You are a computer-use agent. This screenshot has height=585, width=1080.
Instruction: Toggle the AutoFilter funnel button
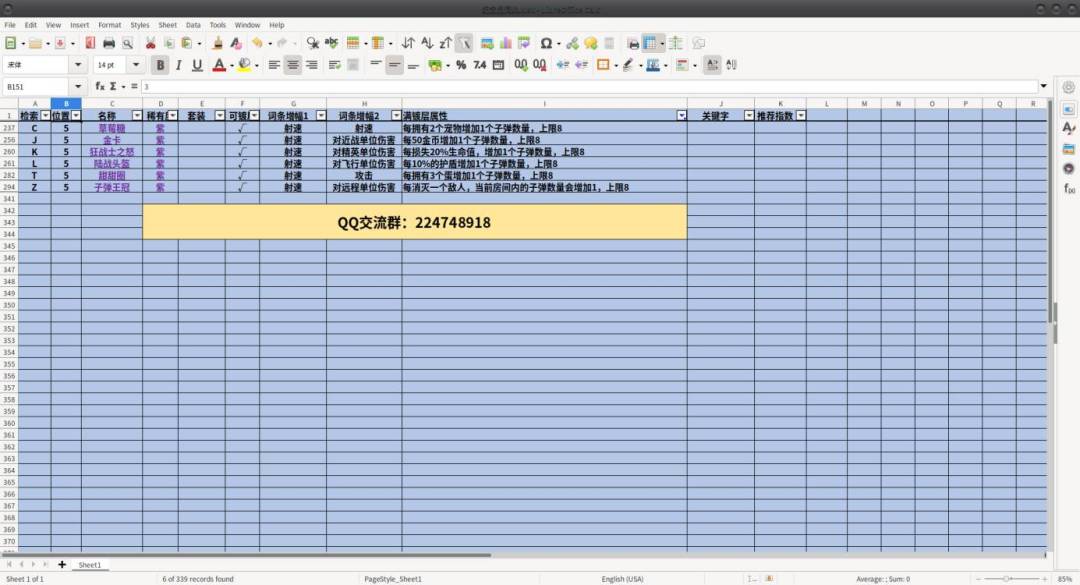click(464, 43)
